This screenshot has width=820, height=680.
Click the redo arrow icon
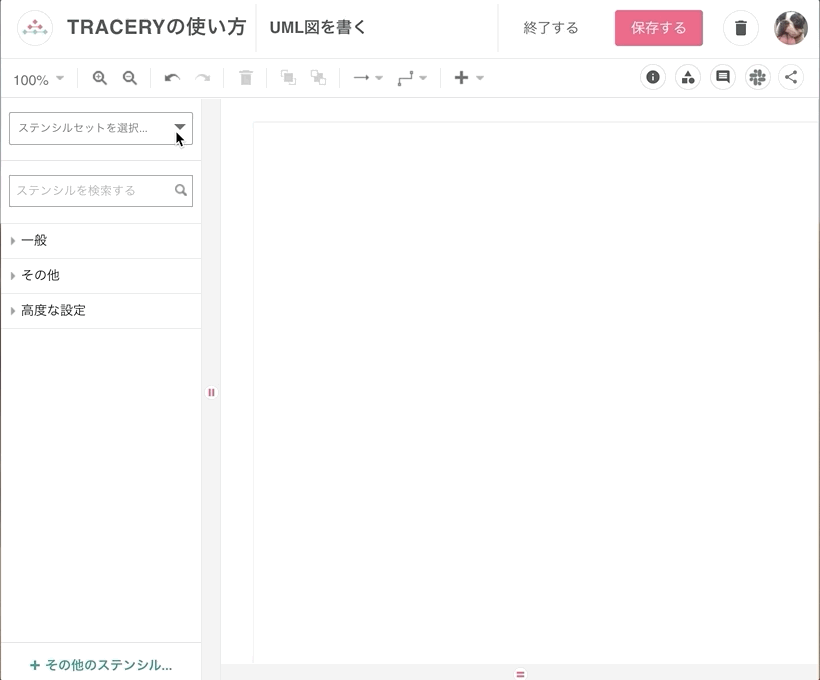(201, 77)
